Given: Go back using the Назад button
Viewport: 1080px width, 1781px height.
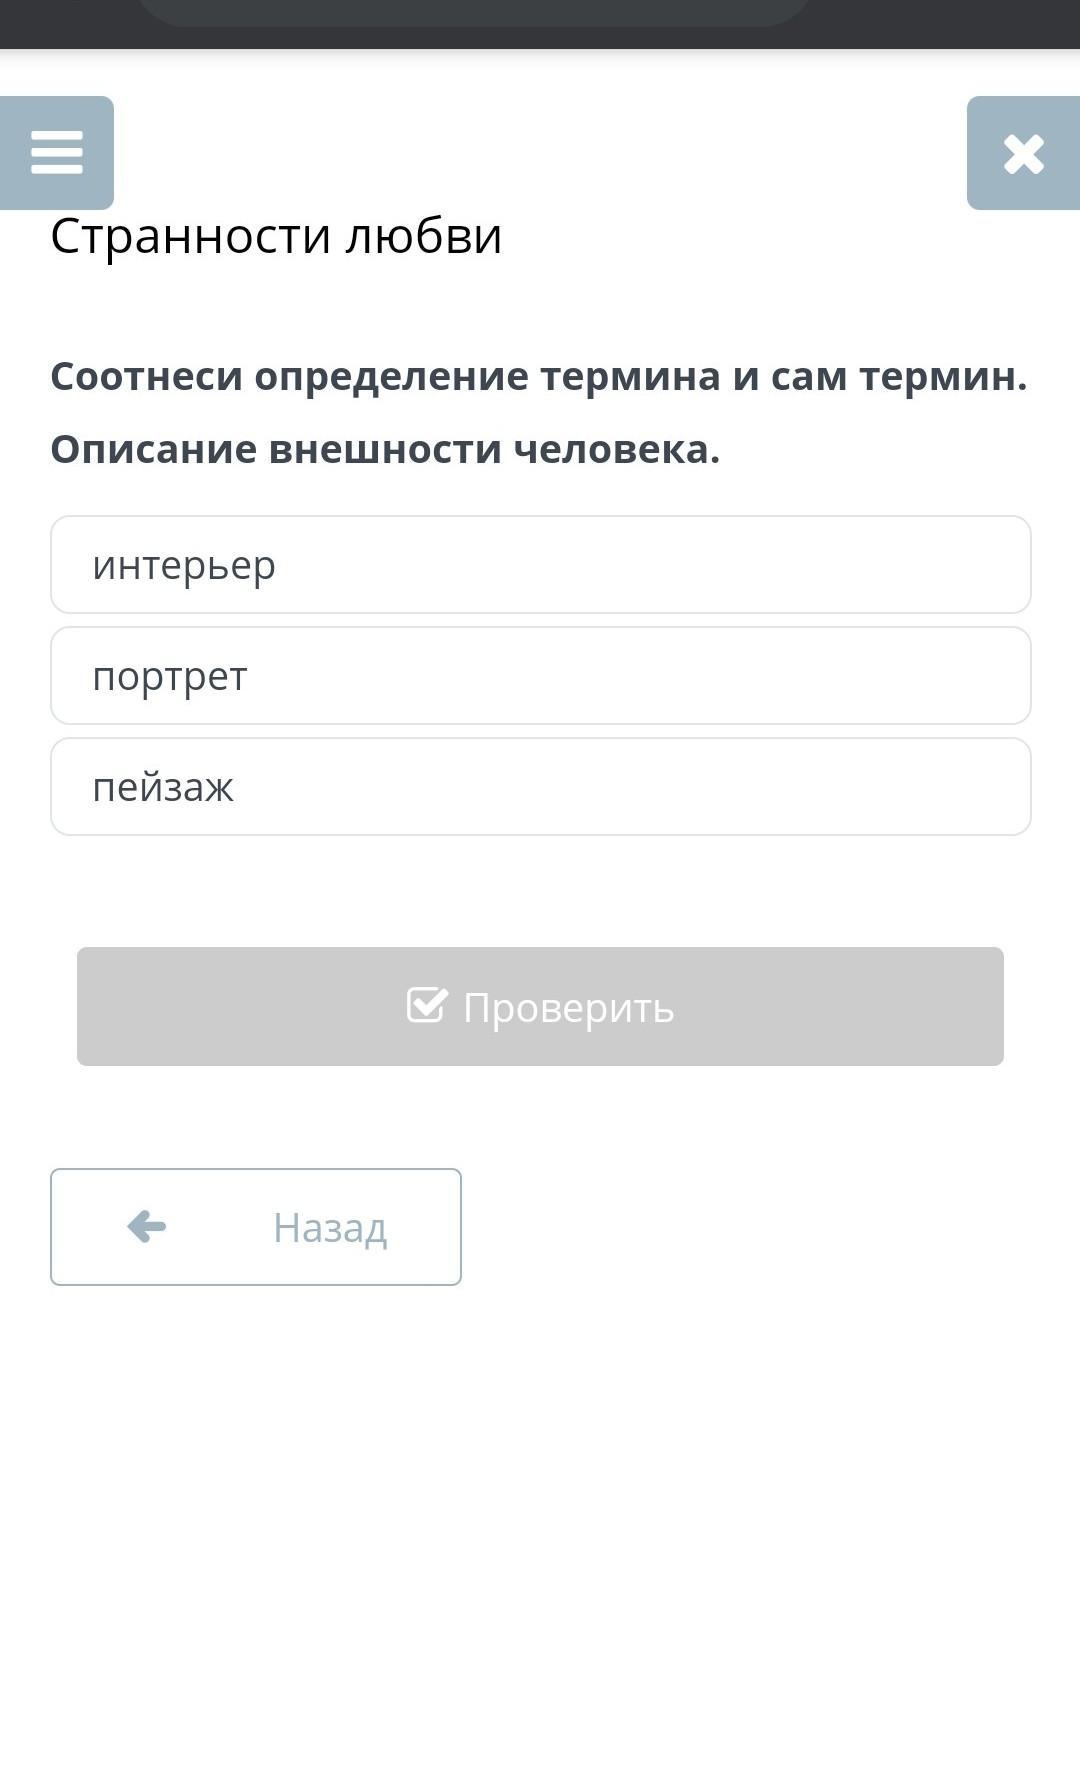Looking at the screenshot, I should point(256,1227).
